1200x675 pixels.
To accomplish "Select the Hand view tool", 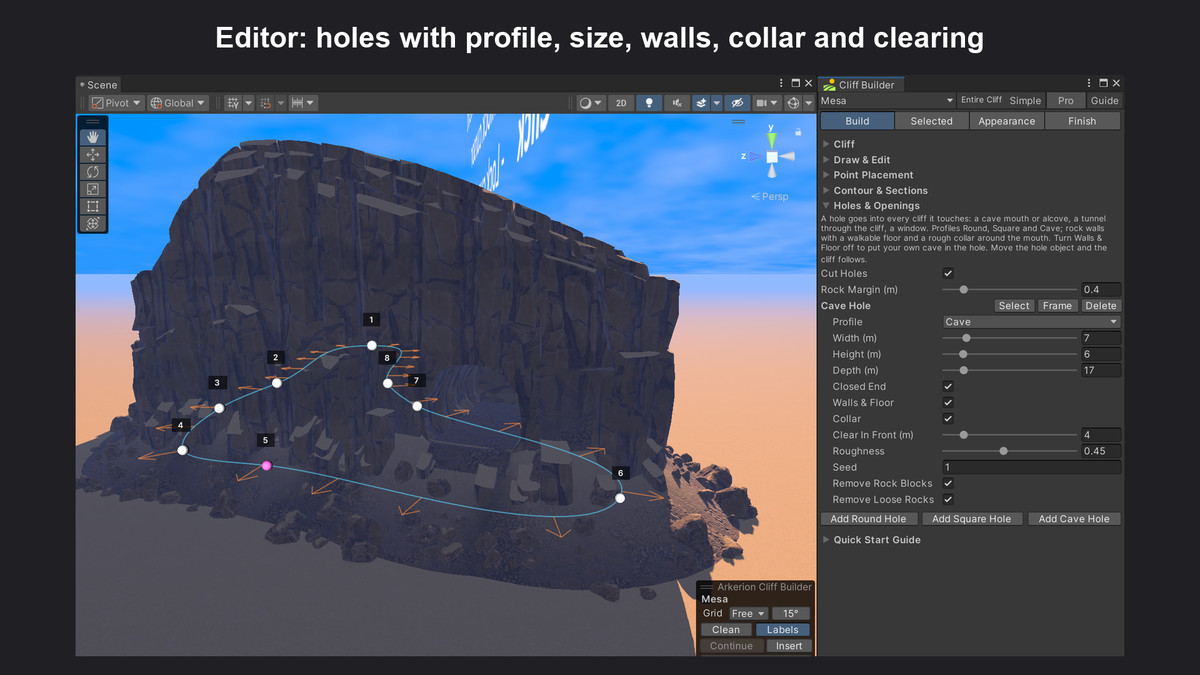I will 93,137.
